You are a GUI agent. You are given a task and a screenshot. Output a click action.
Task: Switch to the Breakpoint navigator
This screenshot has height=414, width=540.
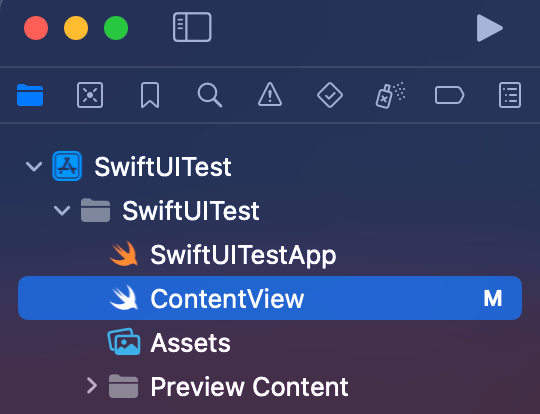click(x=449, y=95)
